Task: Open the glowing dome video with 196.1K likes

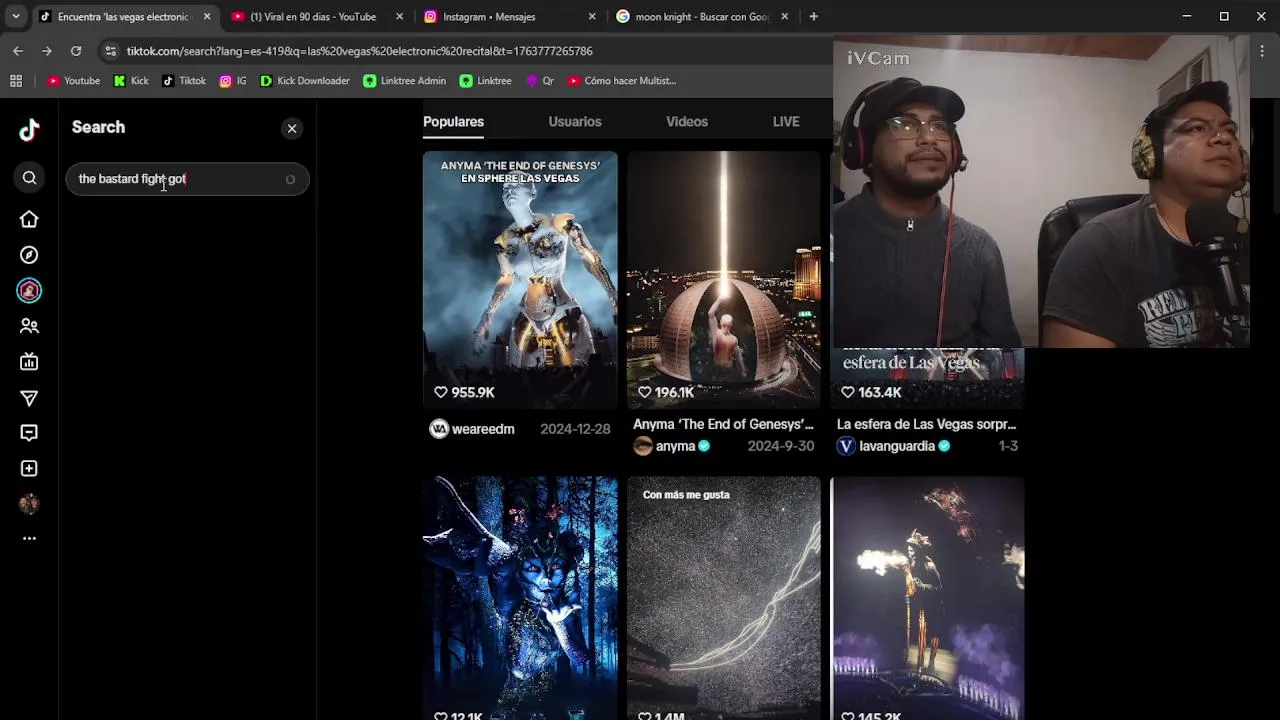Action: pyautogui.click(x=724, y=280)
